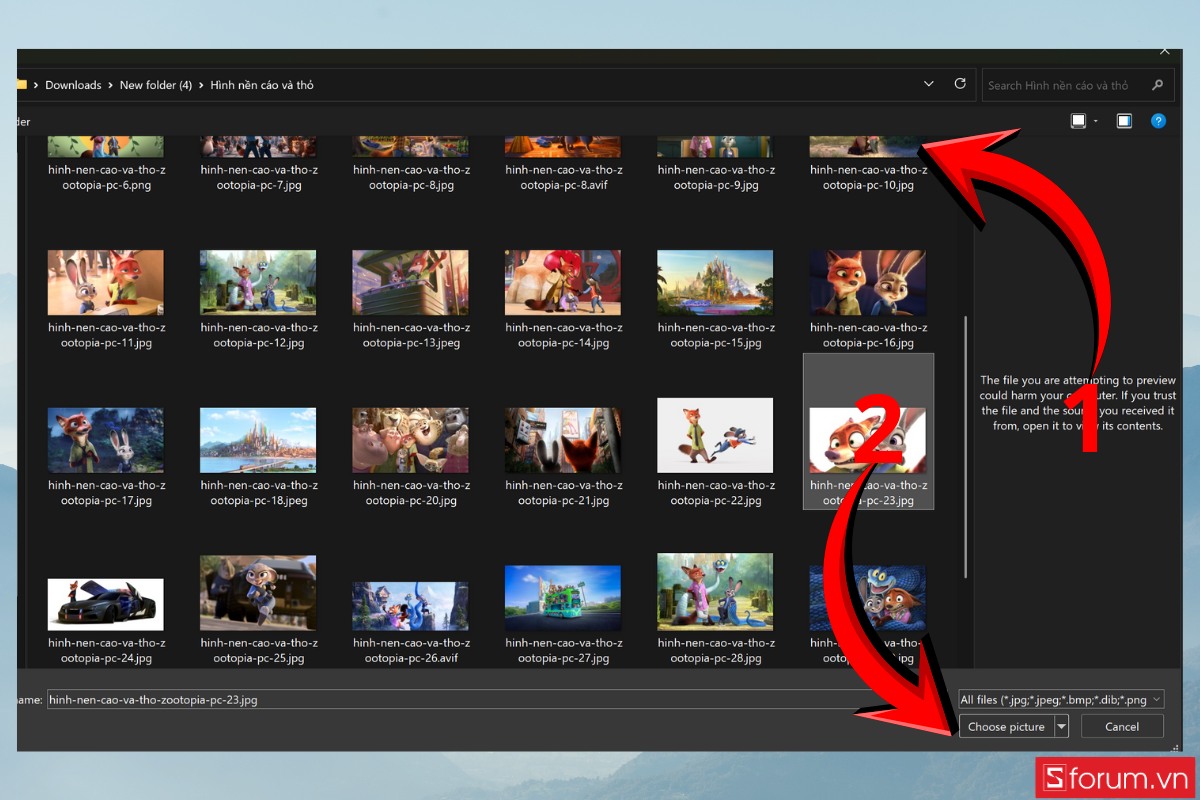Go to Downloads in the breadcrumb path
Image resolution: width=1200 pixels, height=800 pixels.
(73, 85)
